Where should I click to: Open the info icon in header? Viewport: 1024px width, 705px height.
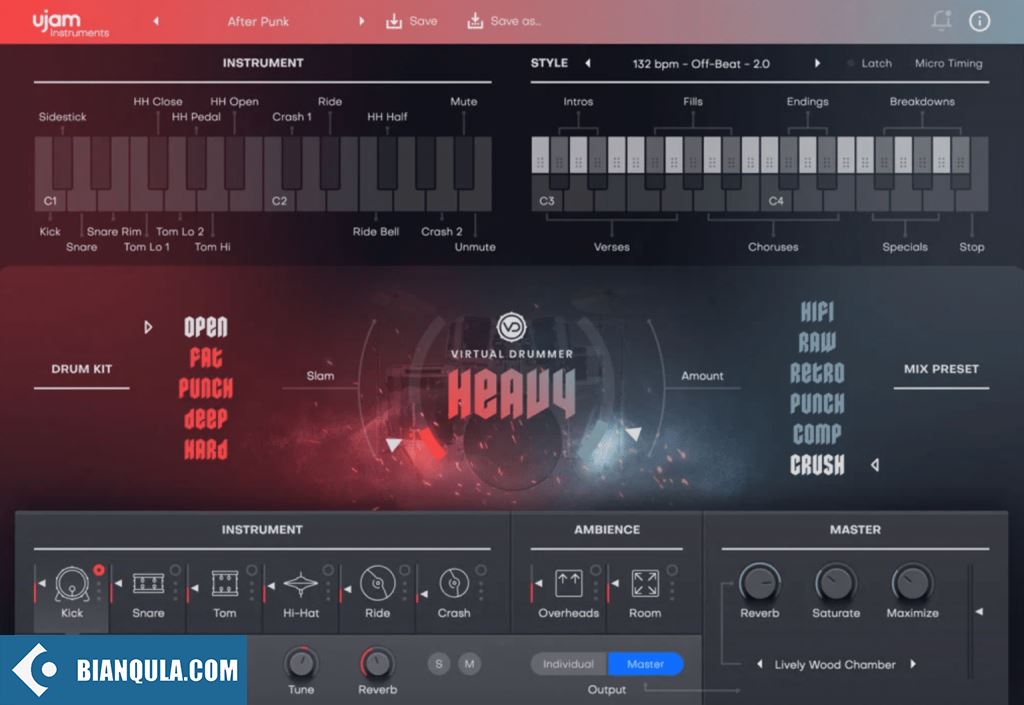click(x=979, y=21)
